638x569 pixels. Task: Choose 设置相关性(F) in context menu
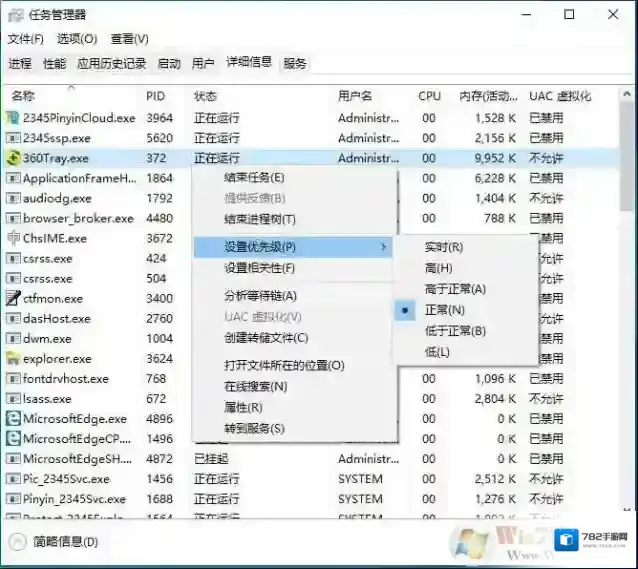[260, 268]
